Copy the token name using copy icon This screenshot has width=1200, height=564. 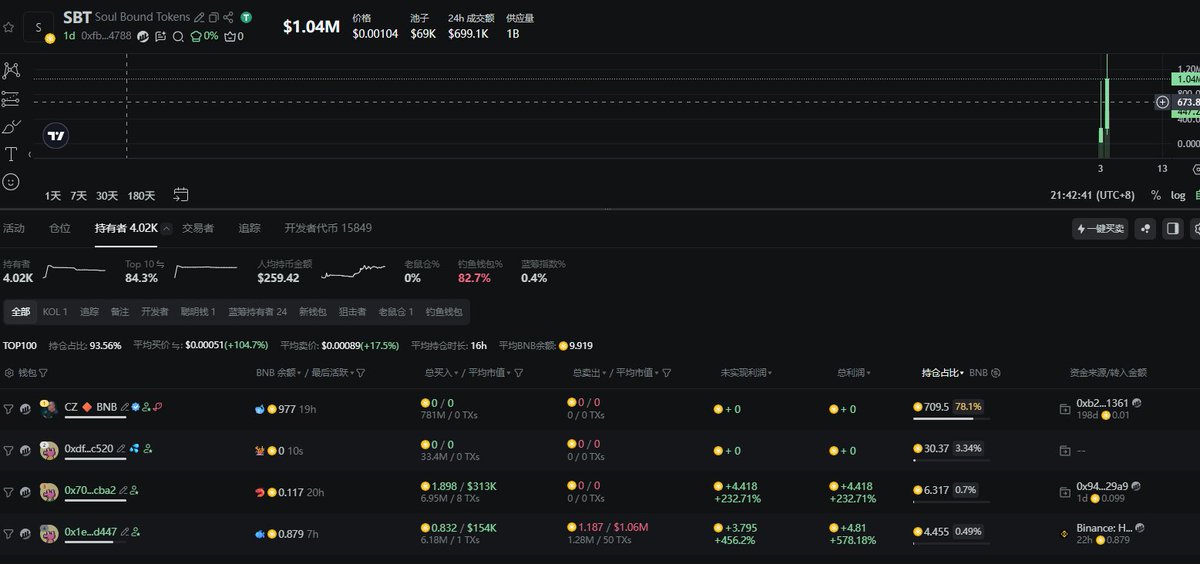pos(214,18)
